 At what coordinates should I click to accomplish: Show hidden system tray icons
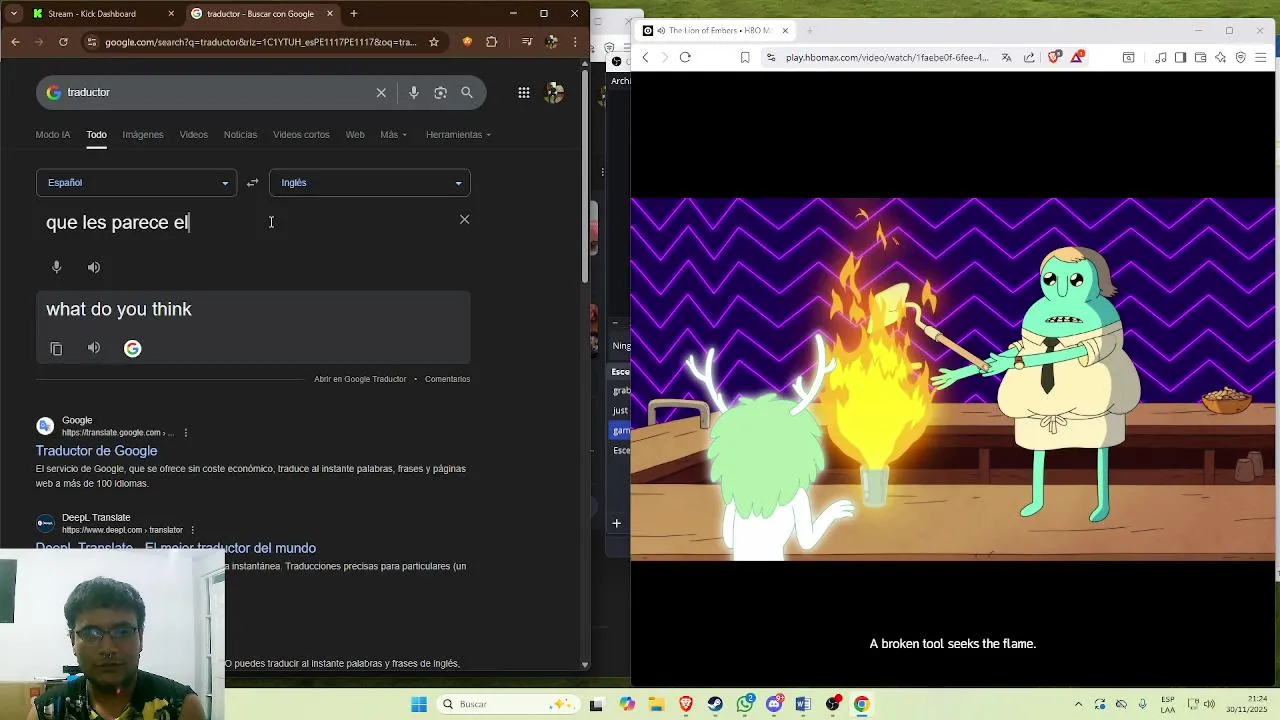pos(1079,704)
